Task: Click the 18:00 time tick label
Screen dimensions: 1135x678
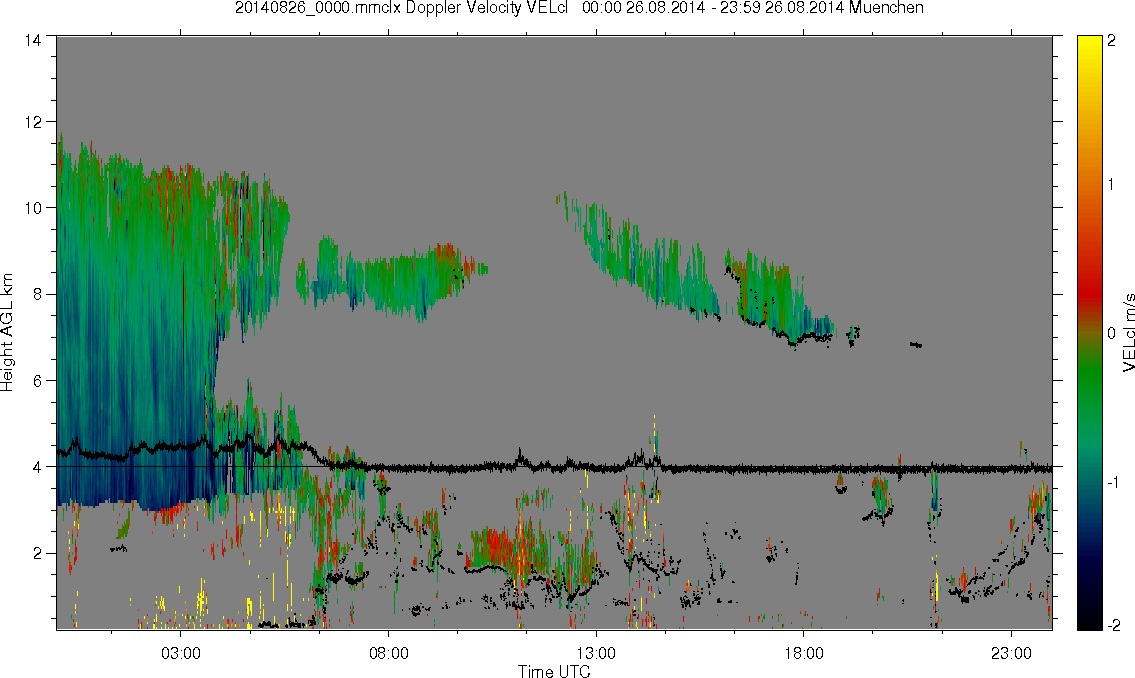Action: 804,654
